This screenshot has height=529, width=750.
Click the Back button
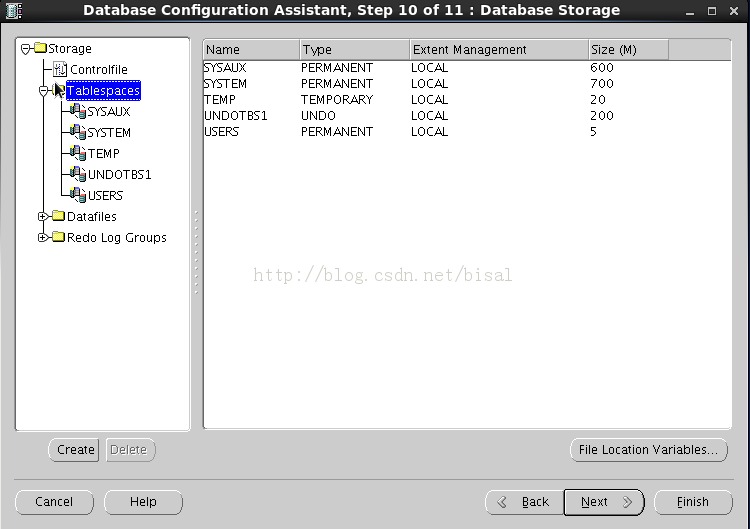pyautogui.click(x=524, y=502)
